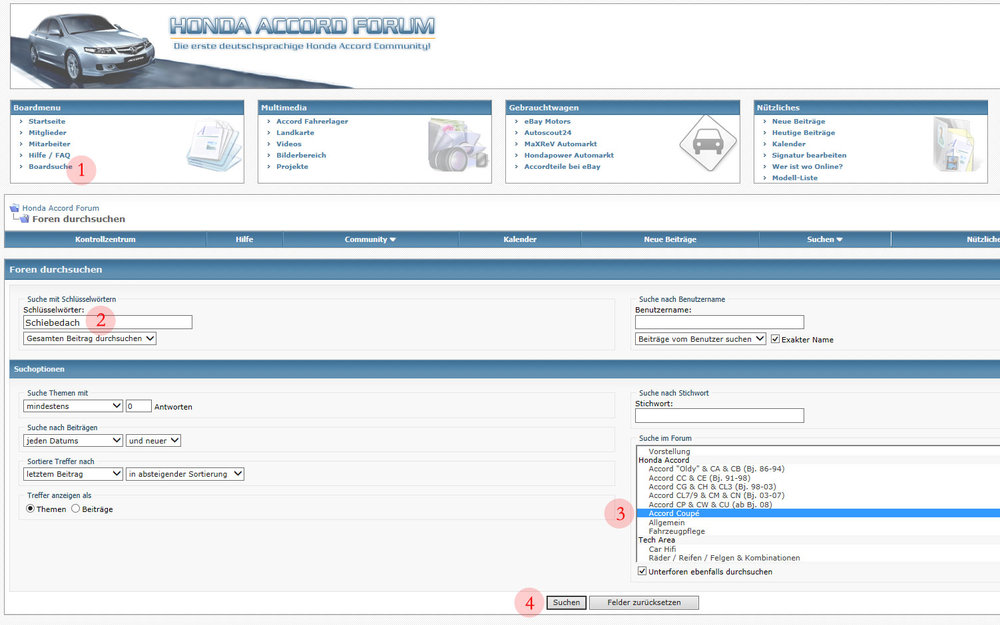Viewport: 1000px width, 625px height.
Task: Open the Suchen menu in navbar
Action: click(x=824, y=240)
